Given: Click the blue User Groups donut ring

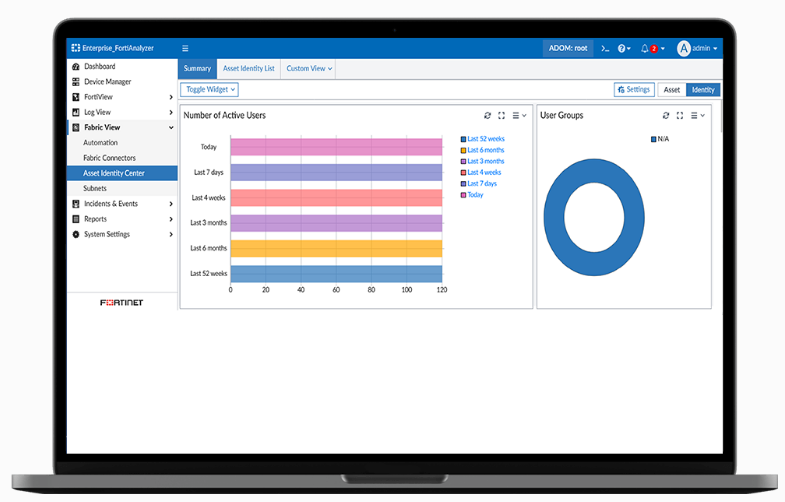Looking at the screenshot, I should [553, 218].
